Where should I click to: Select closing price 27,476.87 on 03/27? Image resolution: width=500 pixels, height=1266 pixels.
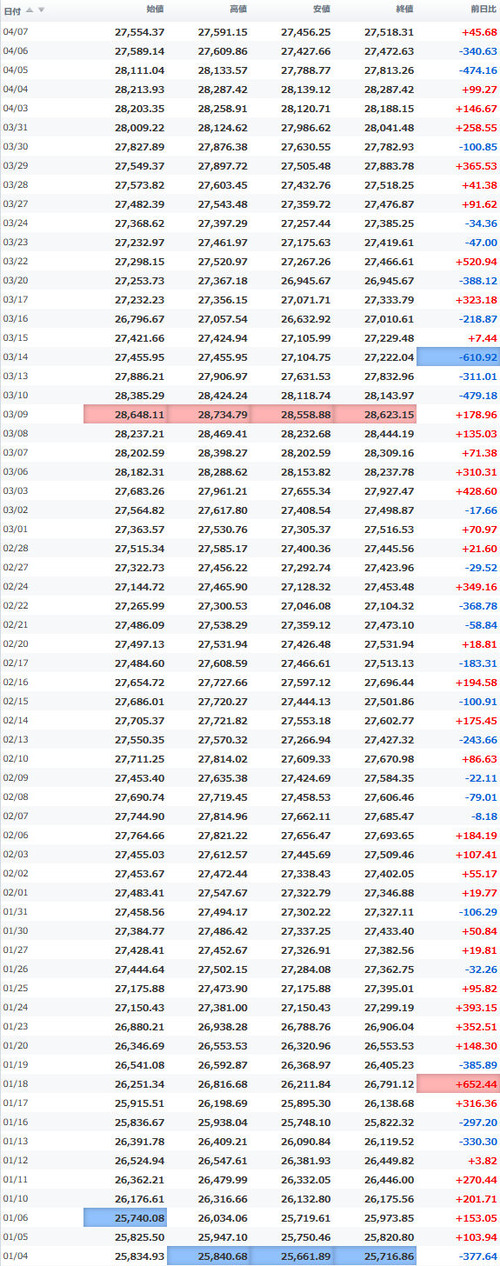[389, 203]
